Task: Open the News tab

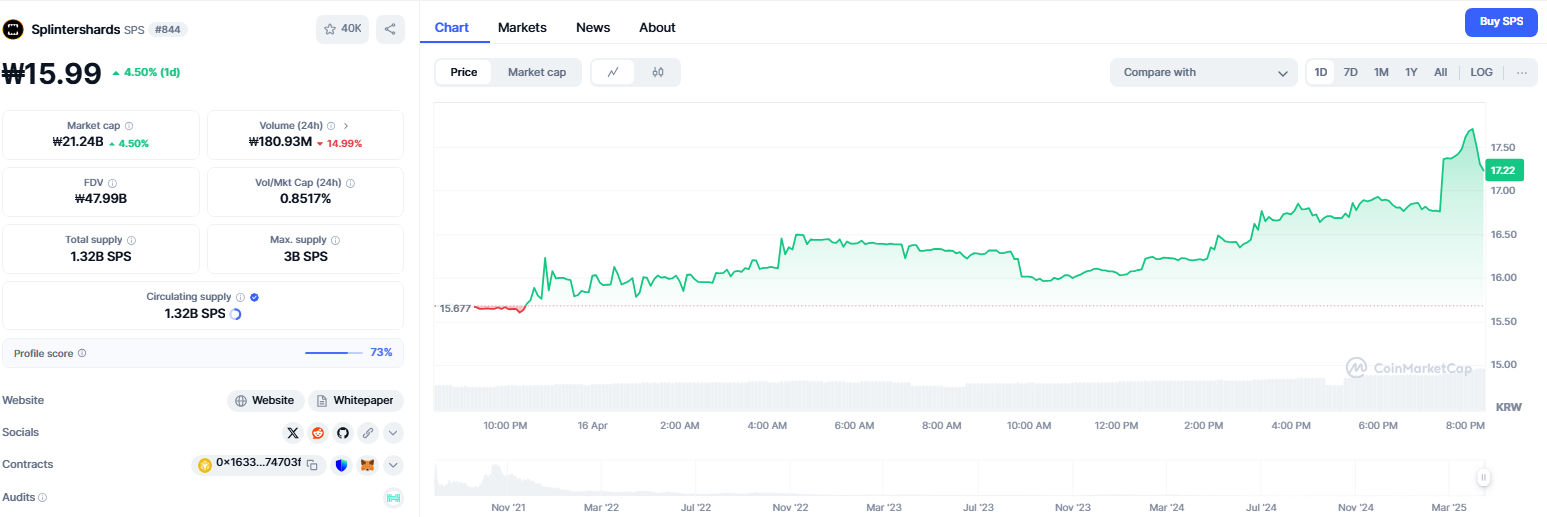Action: click(593, 28)
